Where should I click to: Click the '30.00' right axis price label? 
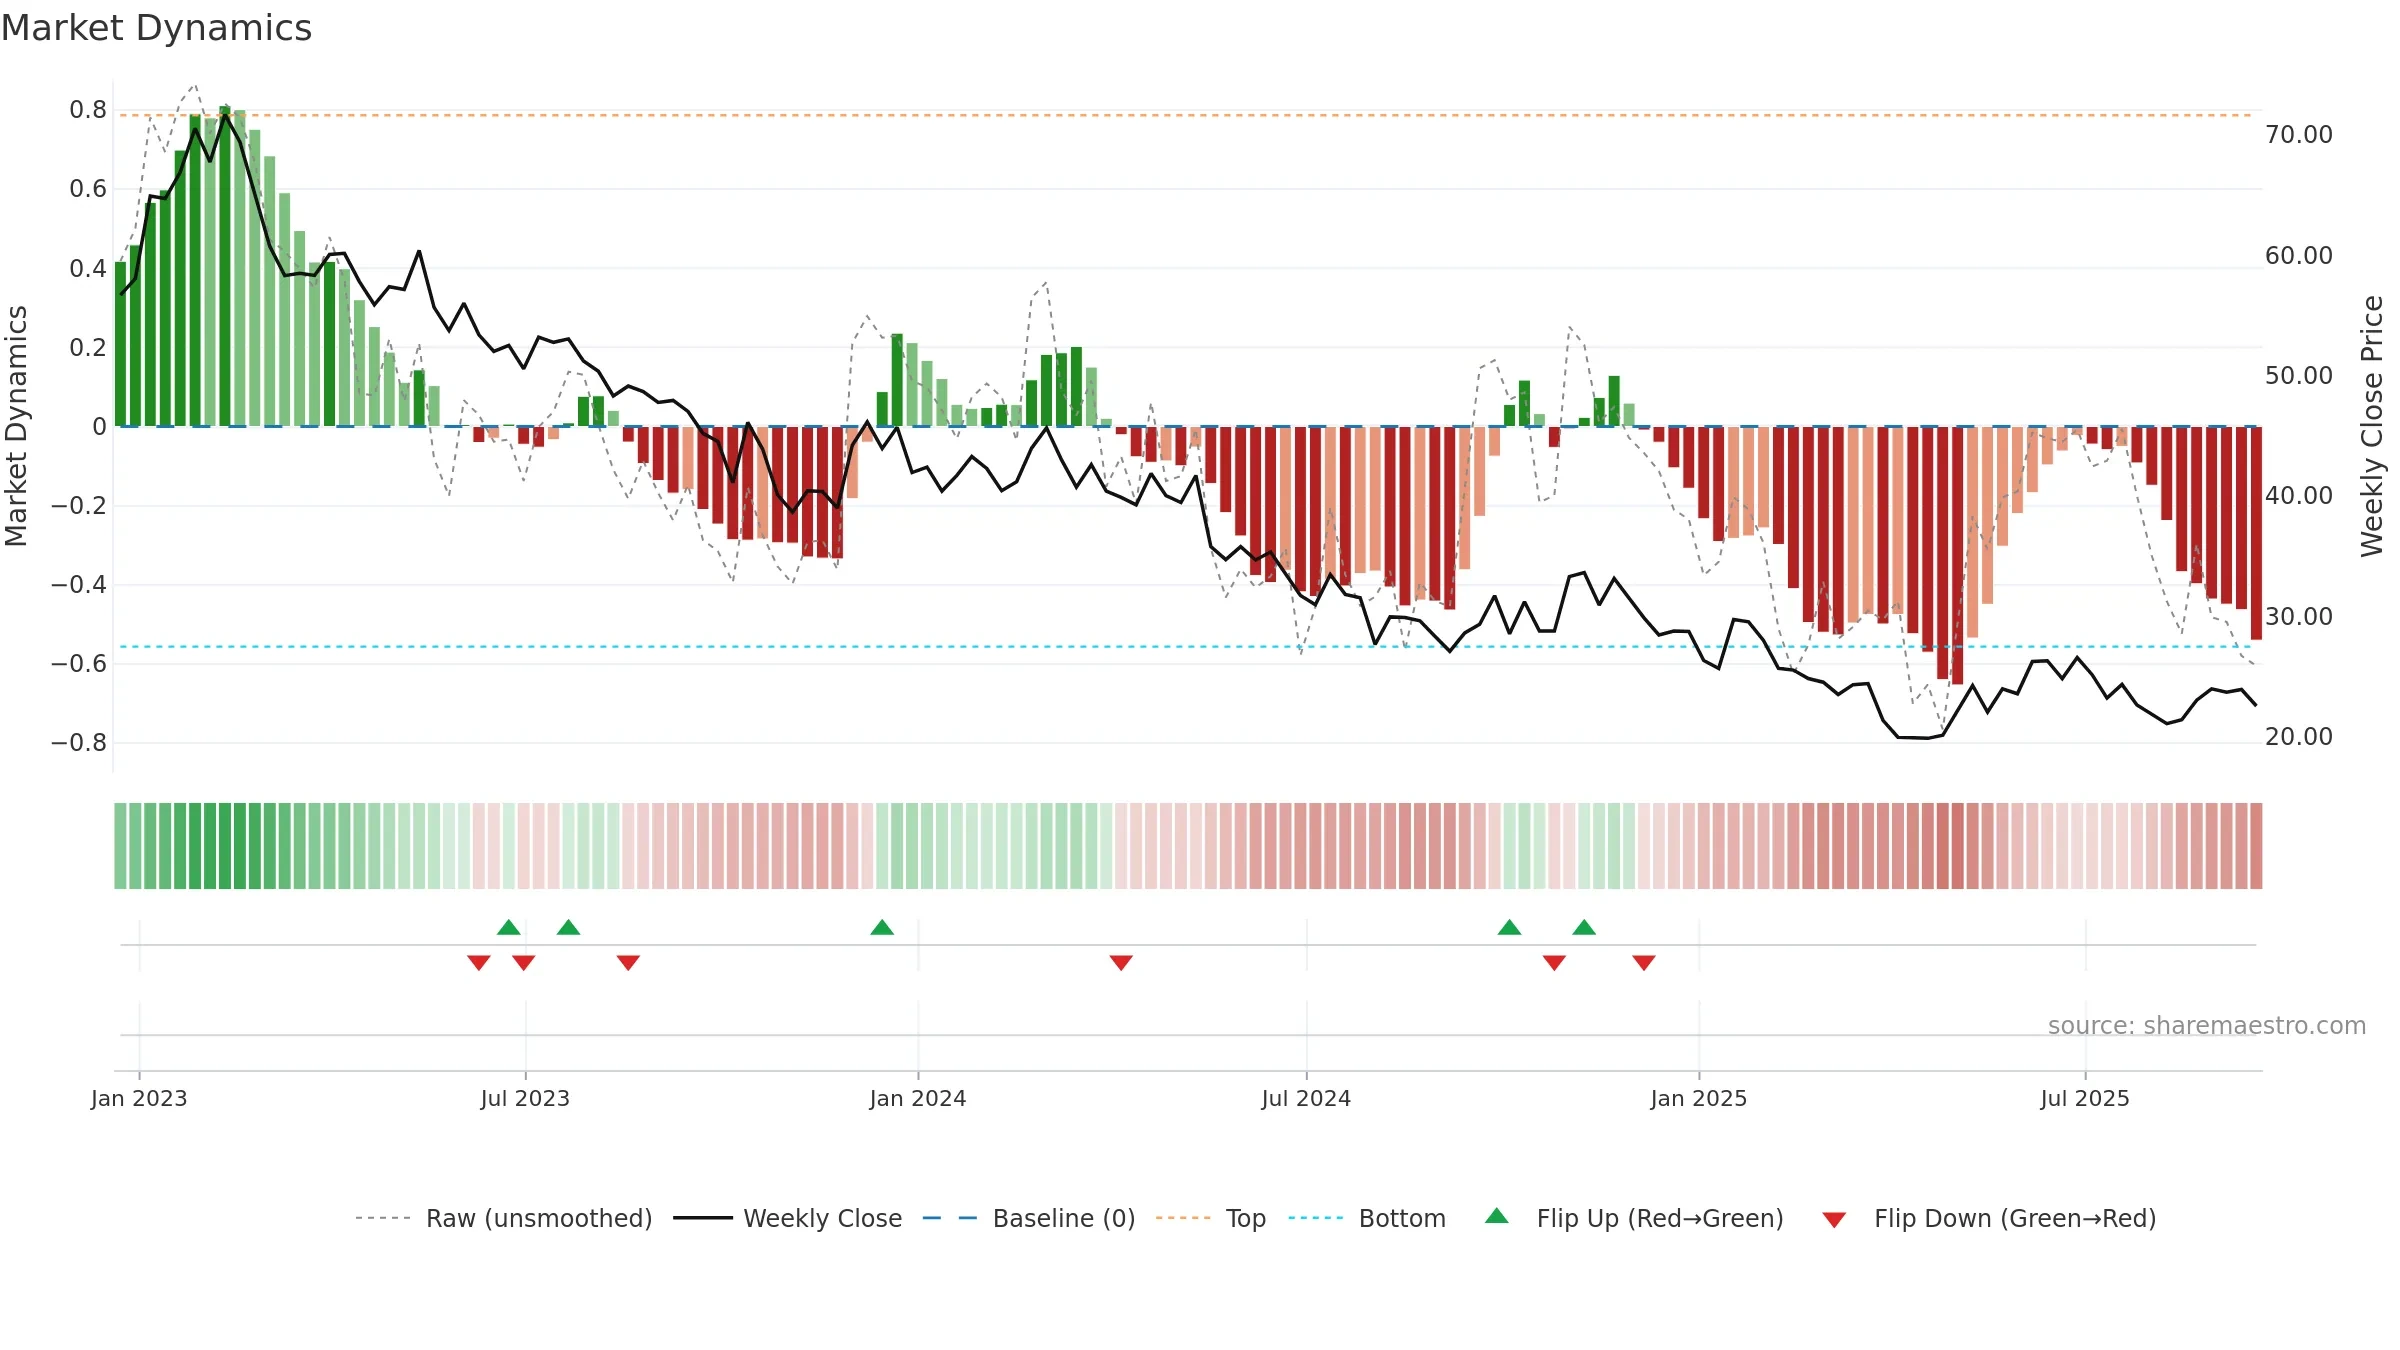point(2299,616)
